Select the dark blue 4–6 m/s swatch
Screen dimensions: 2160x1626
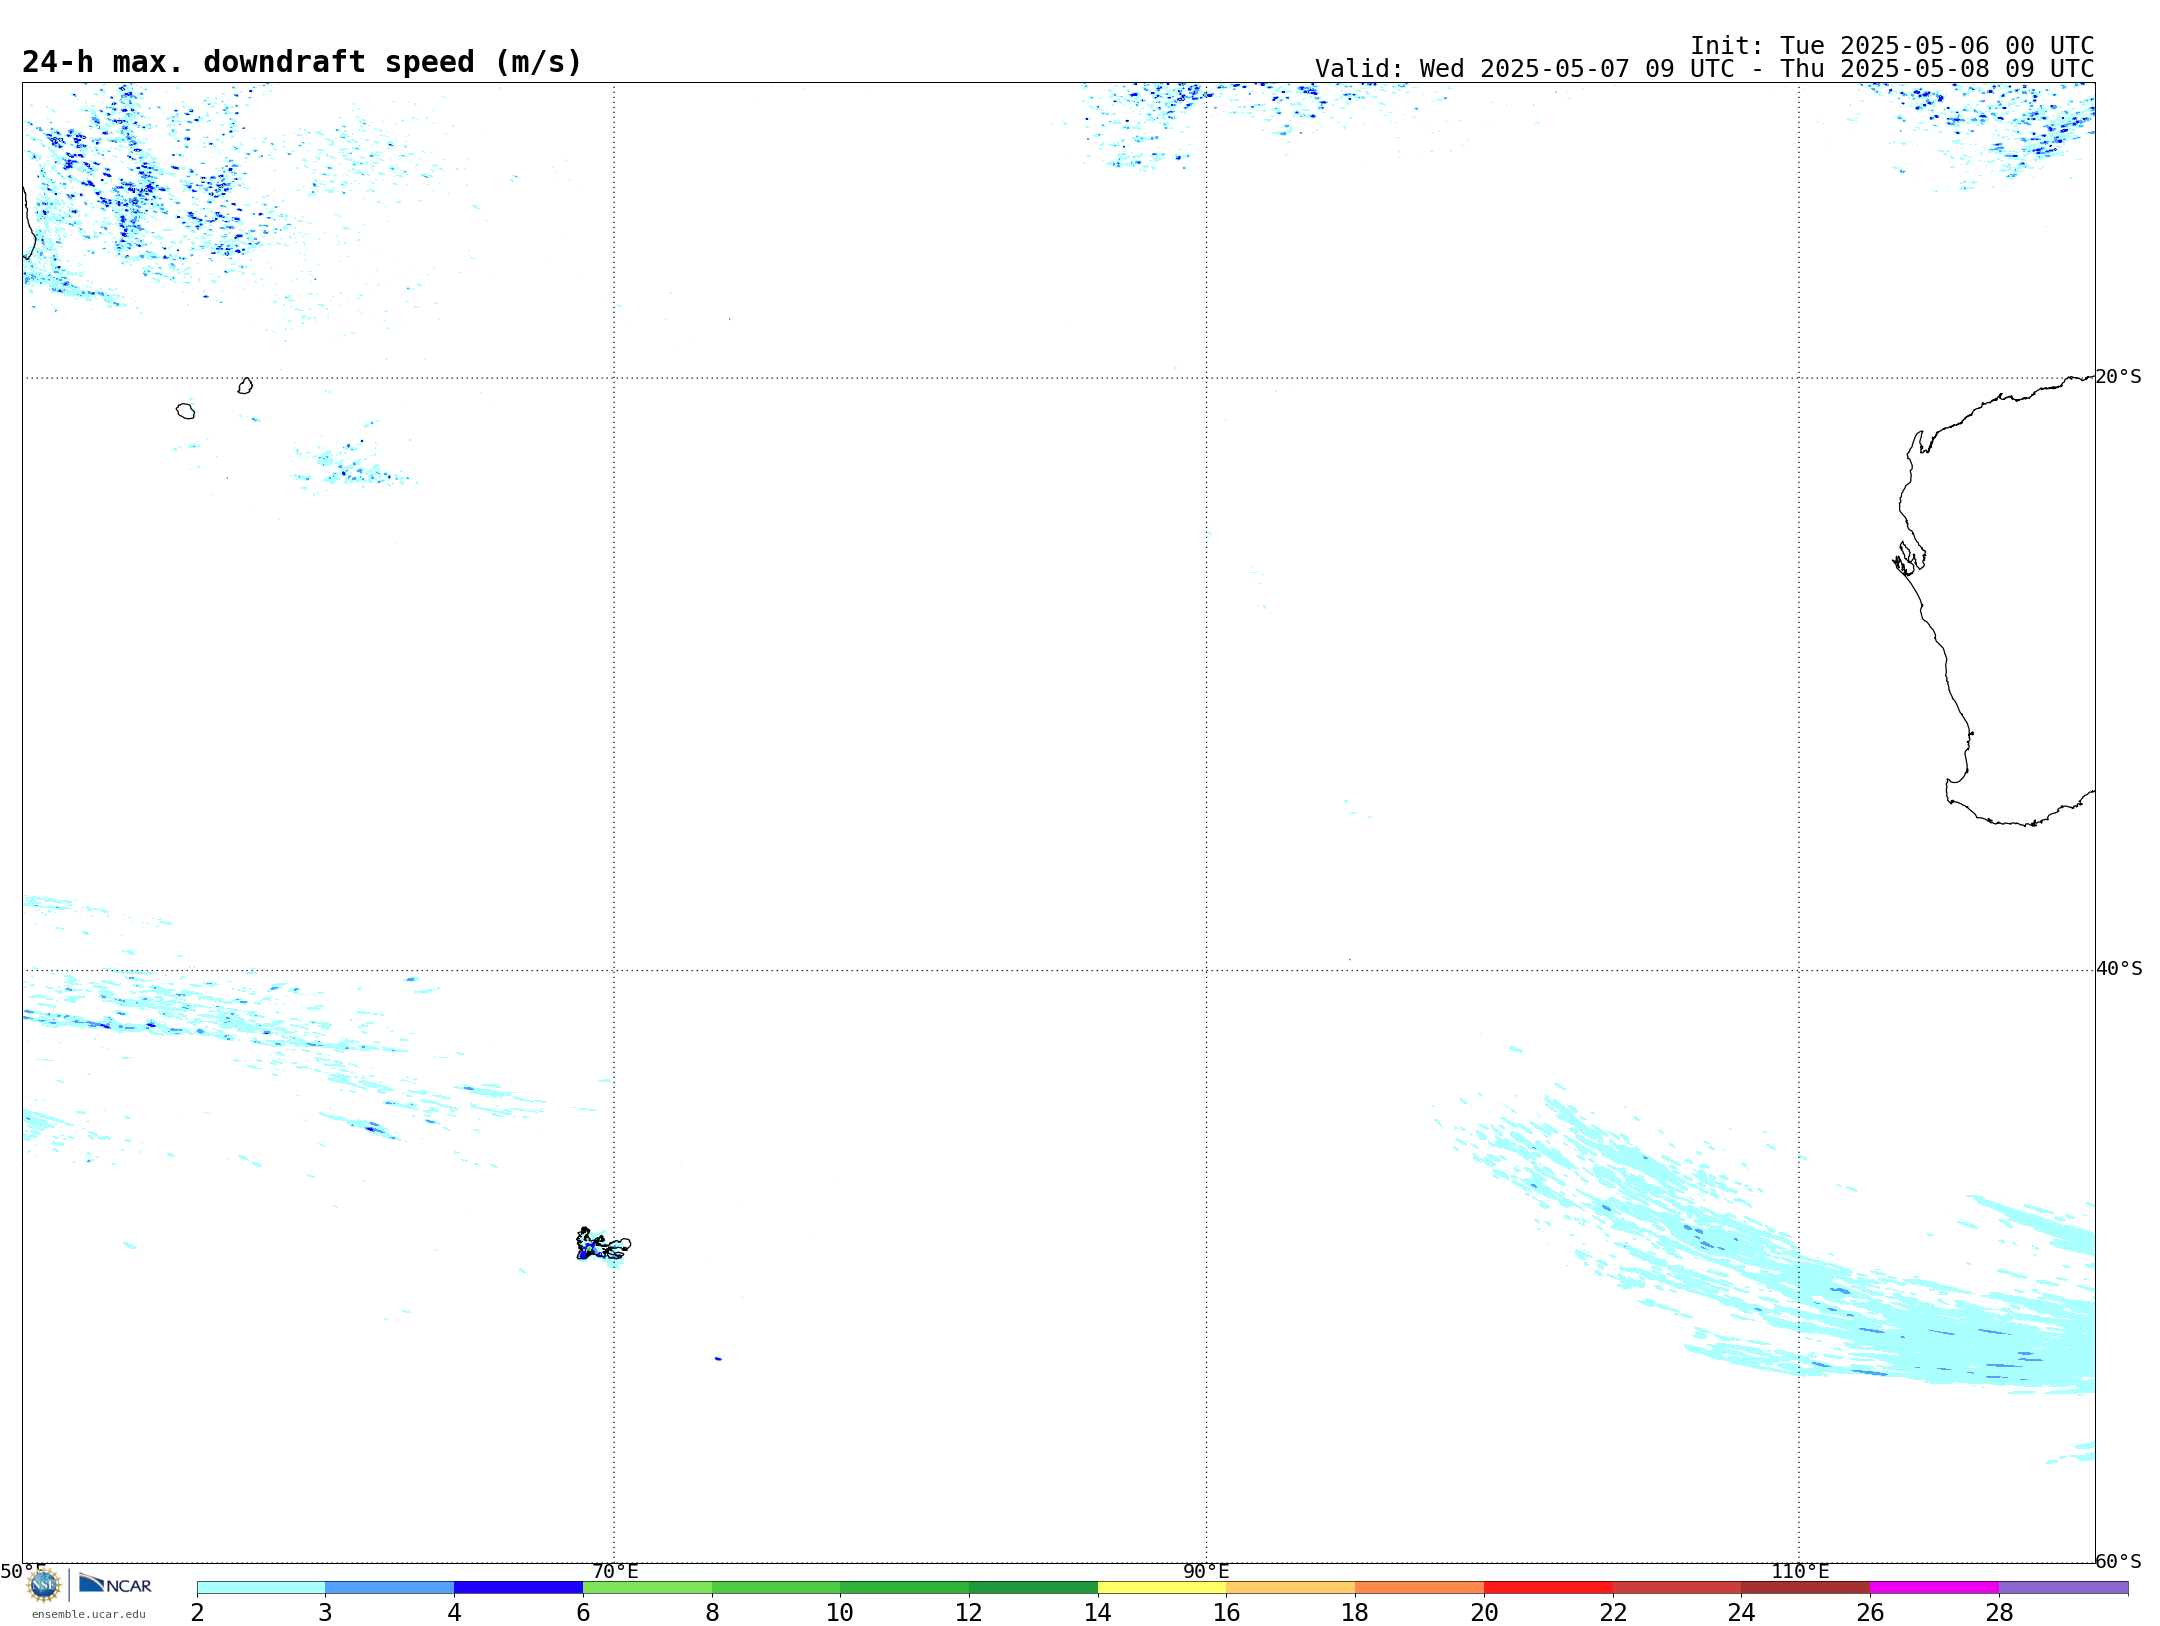click(x=518, y=1588)
